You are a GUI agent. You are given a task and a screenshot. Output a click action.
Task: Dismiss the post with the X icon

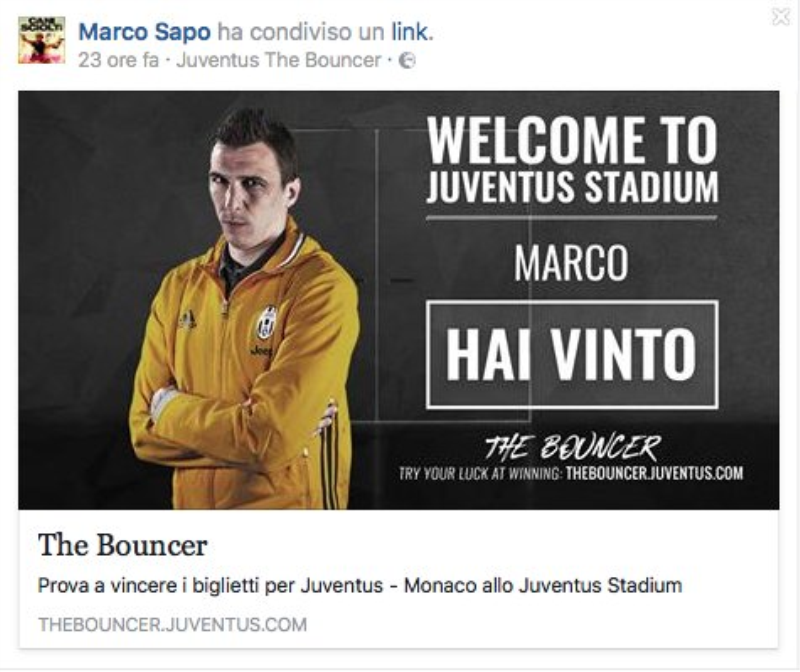781,17
